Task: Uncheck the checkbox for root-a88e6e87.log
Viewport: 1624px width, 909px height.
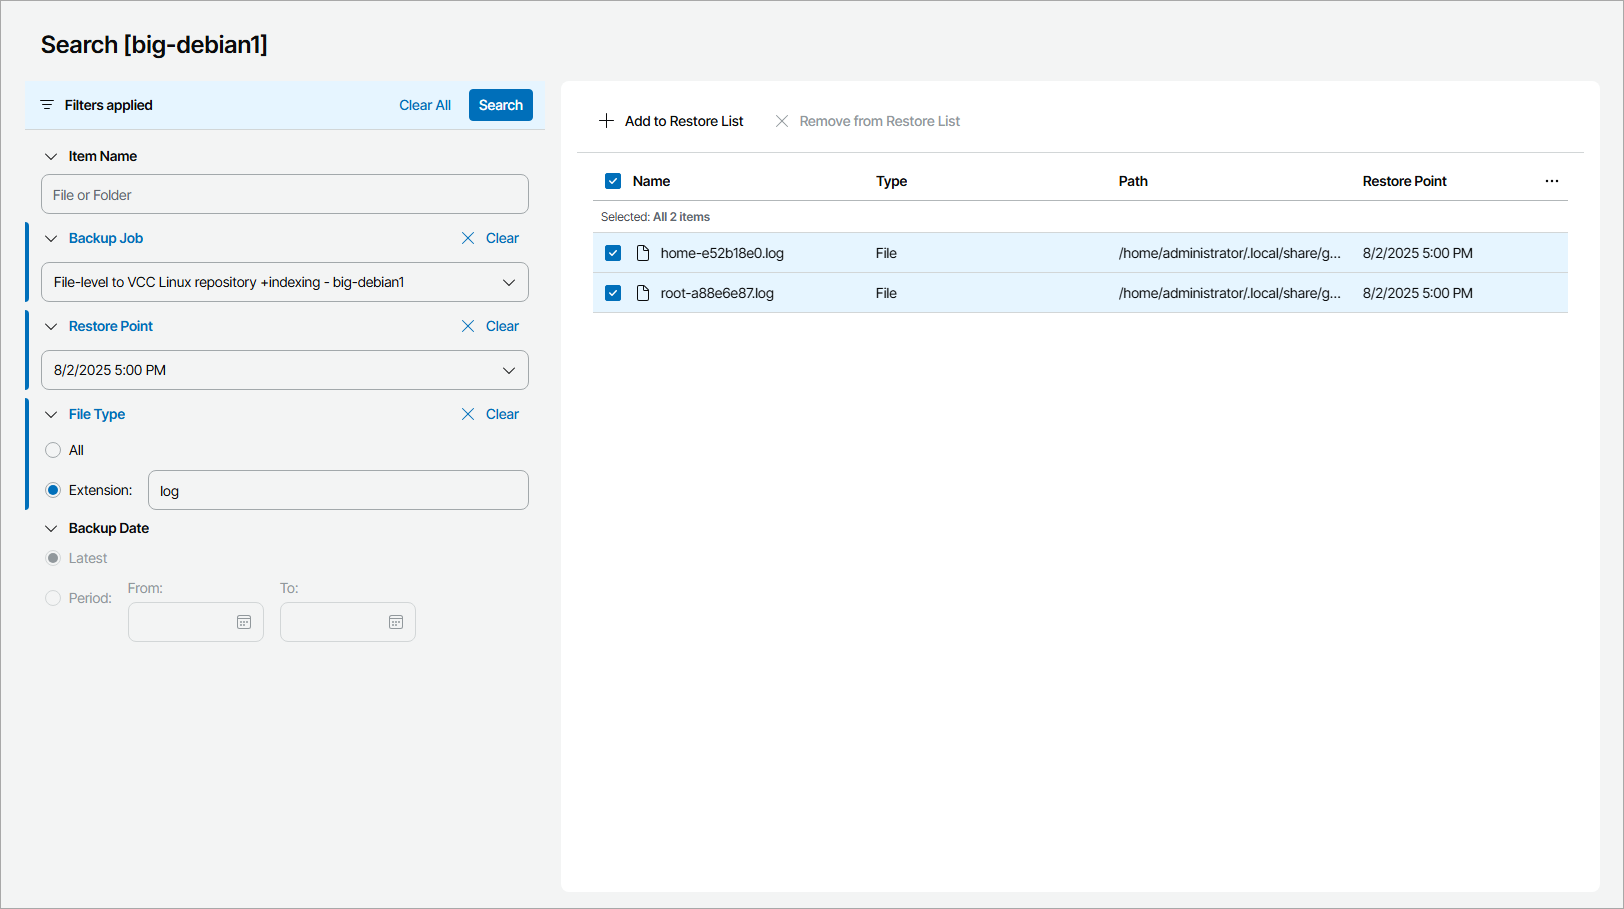Action: pos(613,293)
